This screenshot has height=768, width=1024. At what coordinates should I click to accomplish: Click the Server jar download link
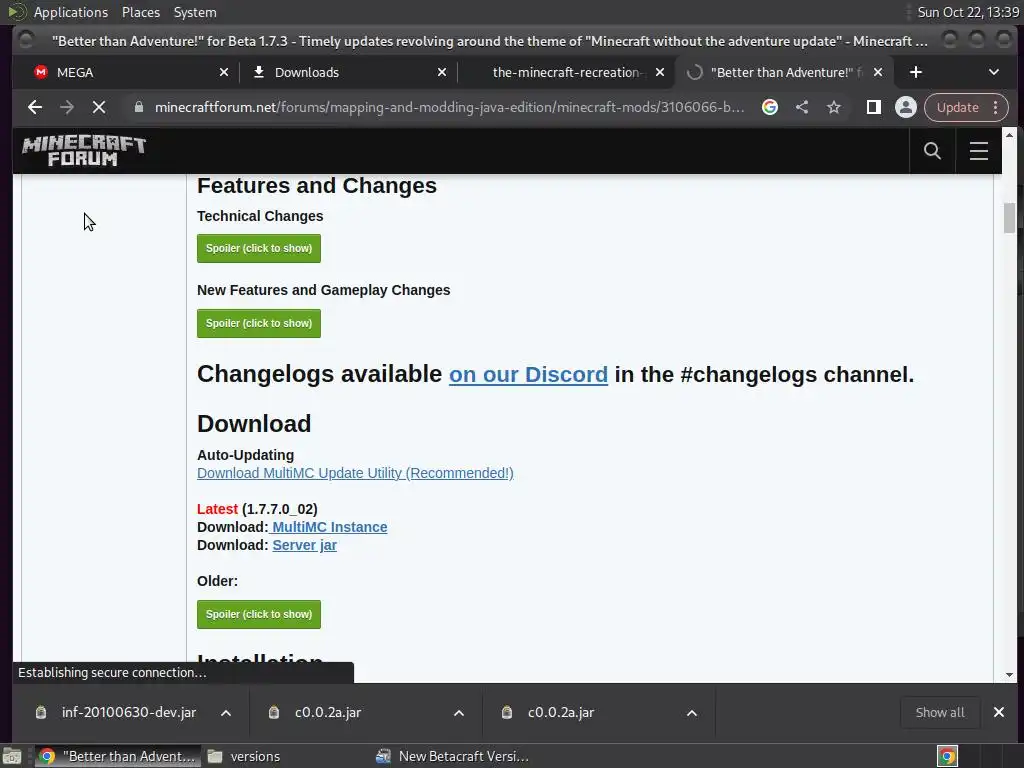tap(304, 545)
